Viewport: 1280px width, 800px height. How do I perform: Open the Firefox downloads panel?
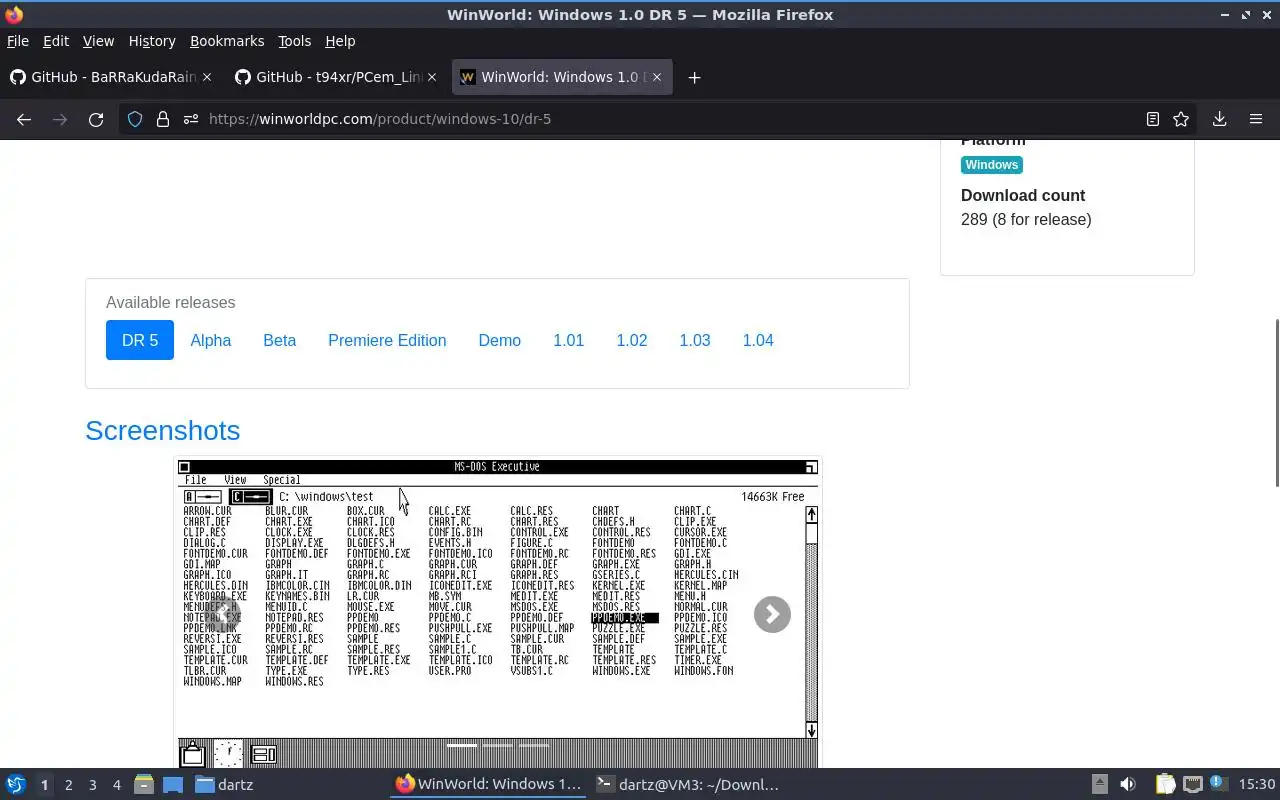click(x=1220, y=119)
